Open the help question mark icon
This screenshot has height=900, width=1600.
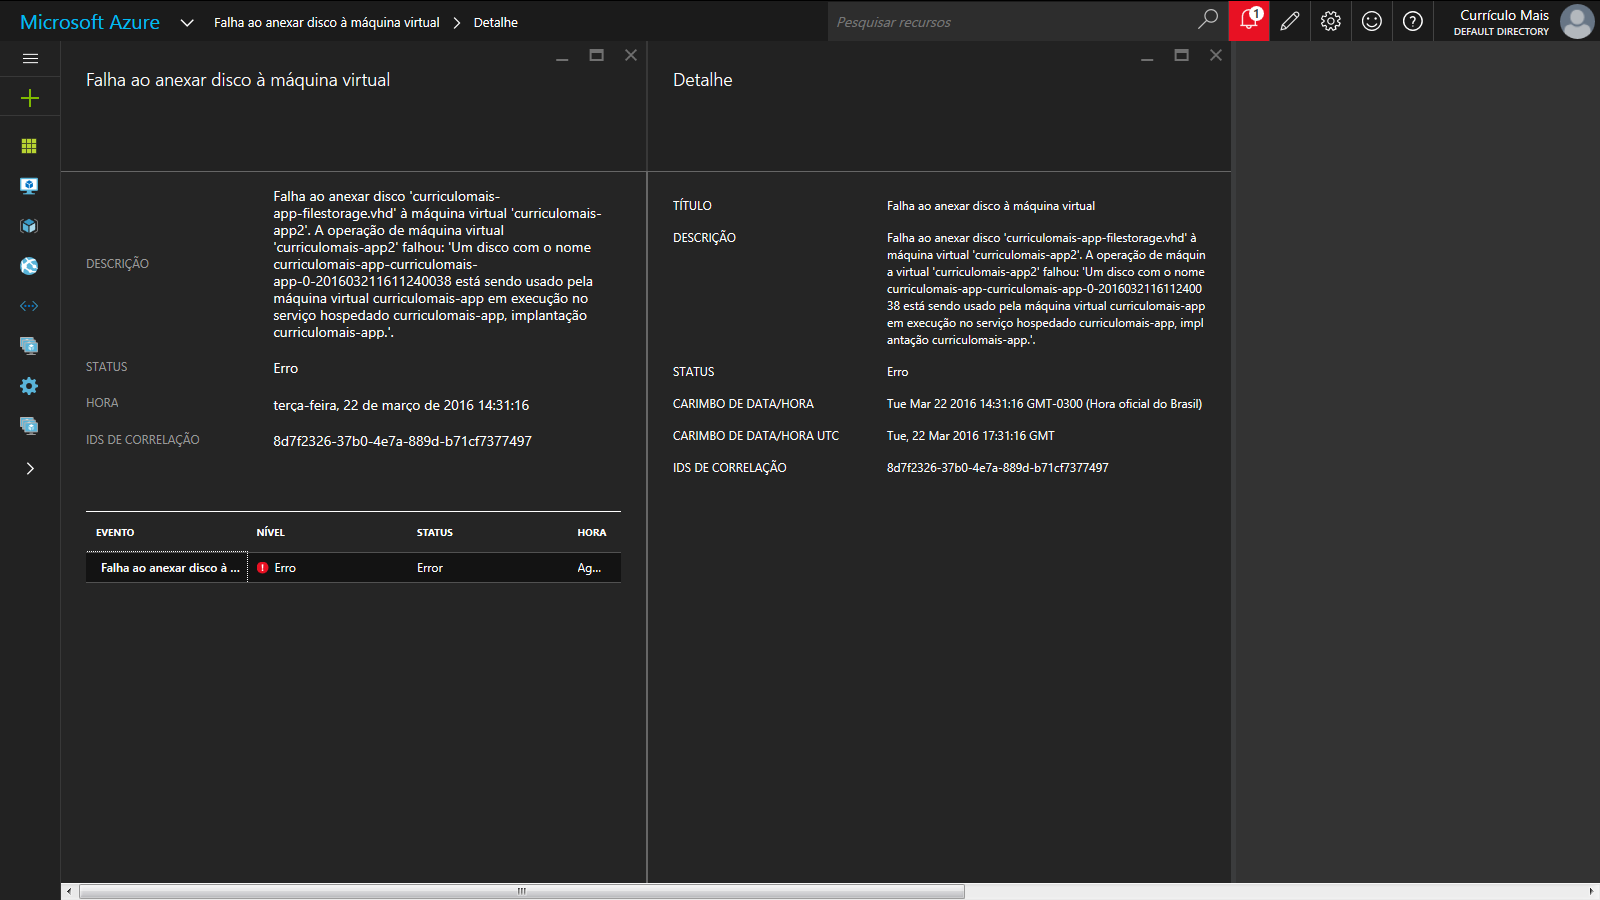tap(1413, 20)
